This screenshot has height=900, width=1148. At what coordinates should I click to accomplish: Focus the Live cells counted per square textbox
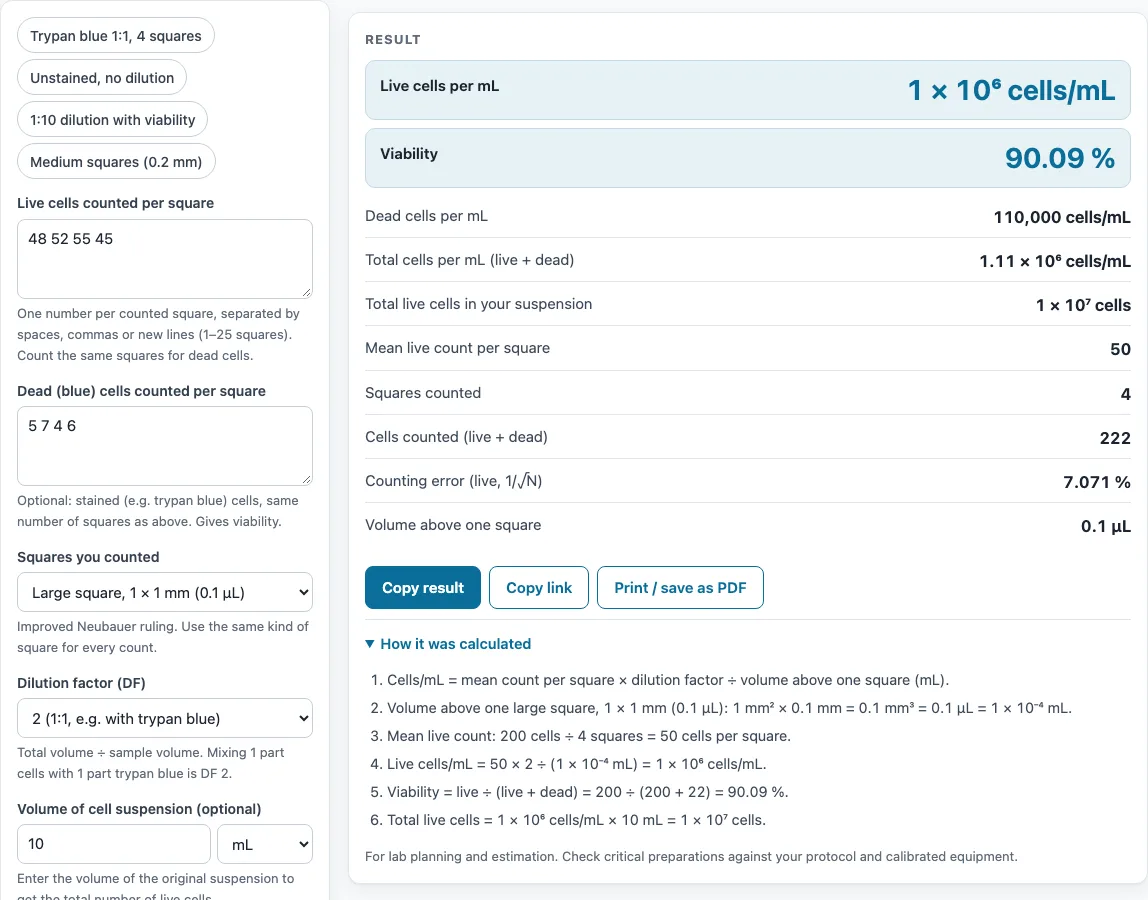[x=165, y=259]
